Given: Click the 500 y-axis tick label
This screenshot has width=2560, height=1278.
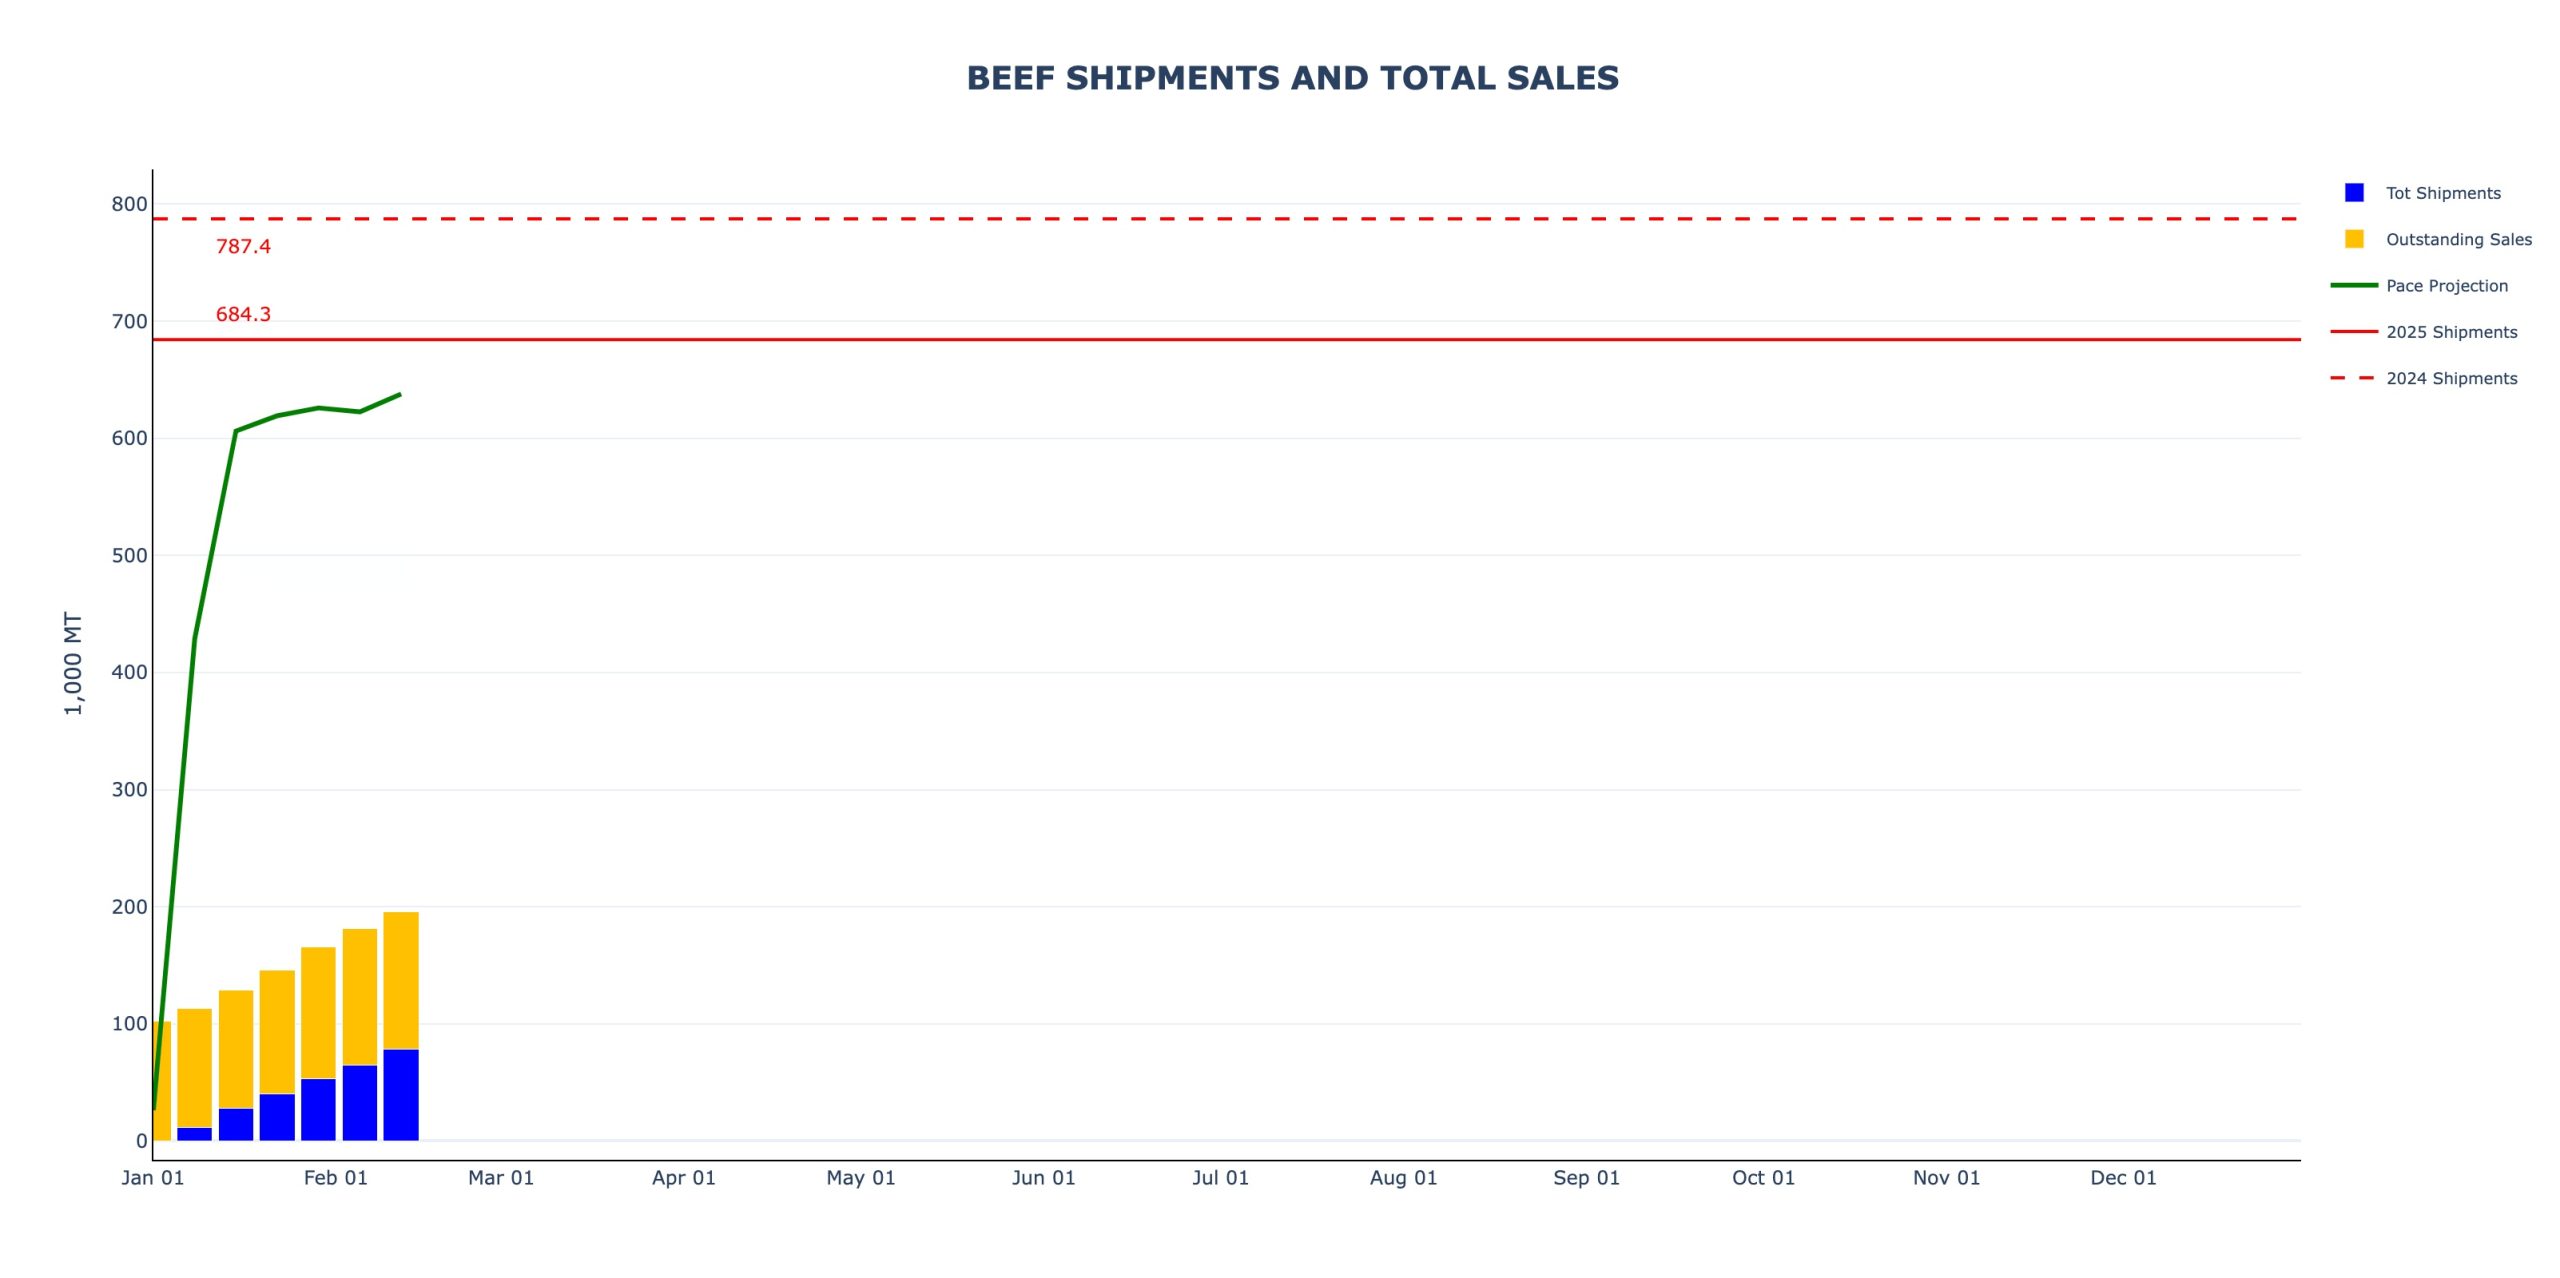Looking at the screenshot, I should pyautogui.click(x=129, y=556).
